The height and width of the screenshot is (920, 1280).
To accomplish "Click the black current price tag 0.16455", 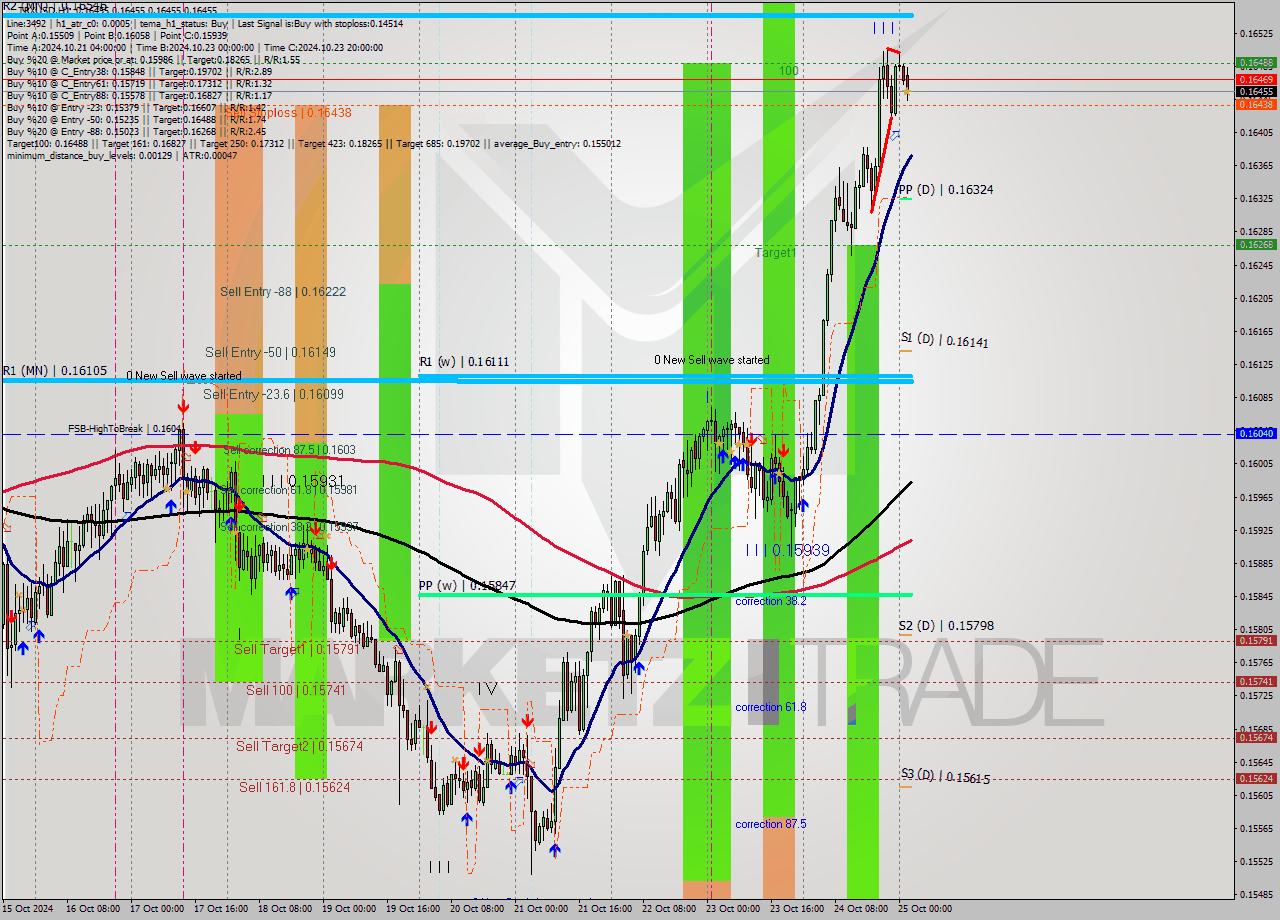I will 1256,91.
